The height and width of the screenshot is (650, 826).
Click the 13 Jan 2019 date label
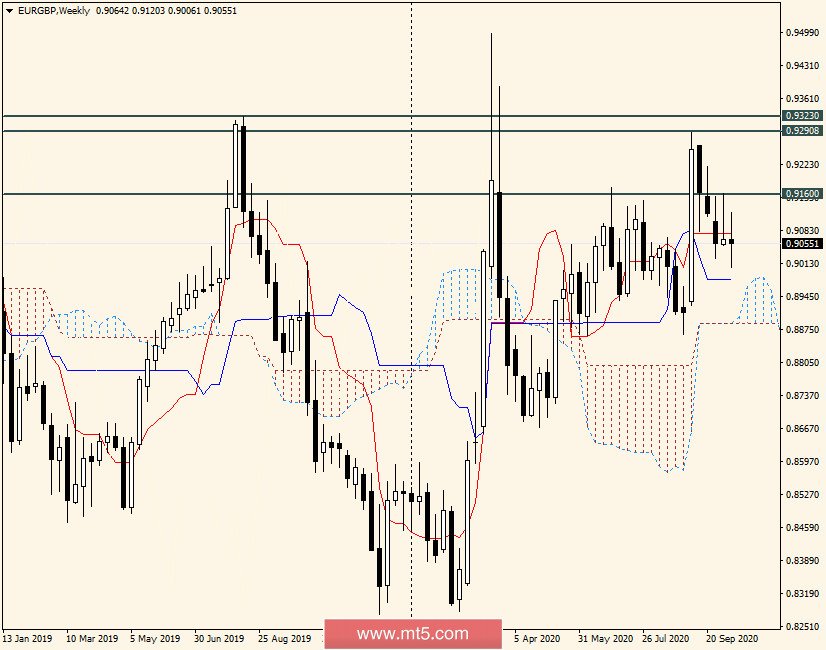(x=27, y=639)
